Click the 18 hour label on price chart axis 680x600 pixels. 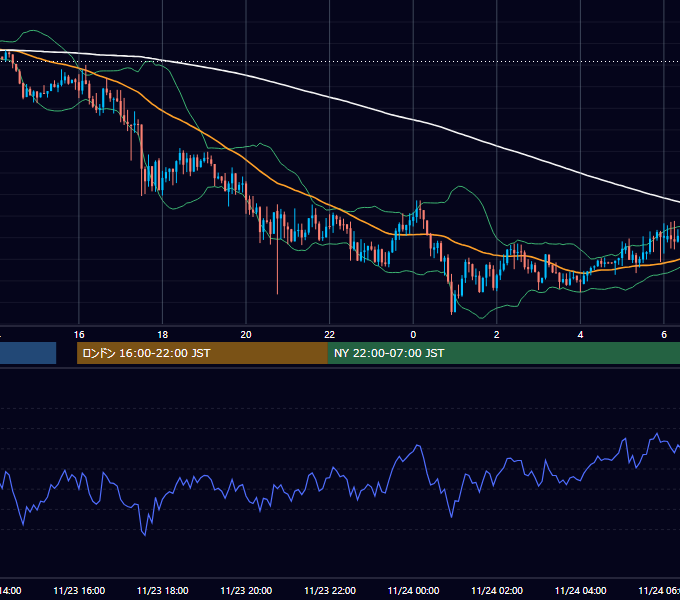point(163,335)
